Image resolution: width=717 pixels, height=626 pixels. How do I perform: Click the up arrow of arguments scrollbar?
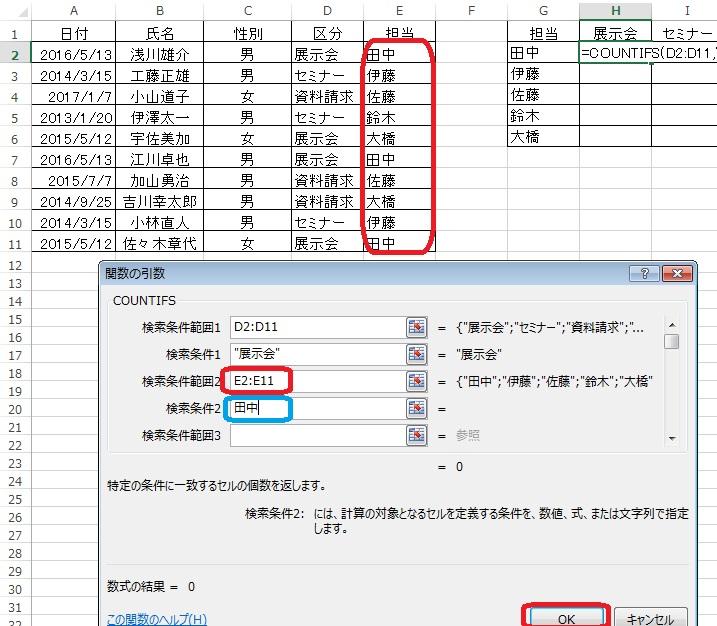(672, 324)
